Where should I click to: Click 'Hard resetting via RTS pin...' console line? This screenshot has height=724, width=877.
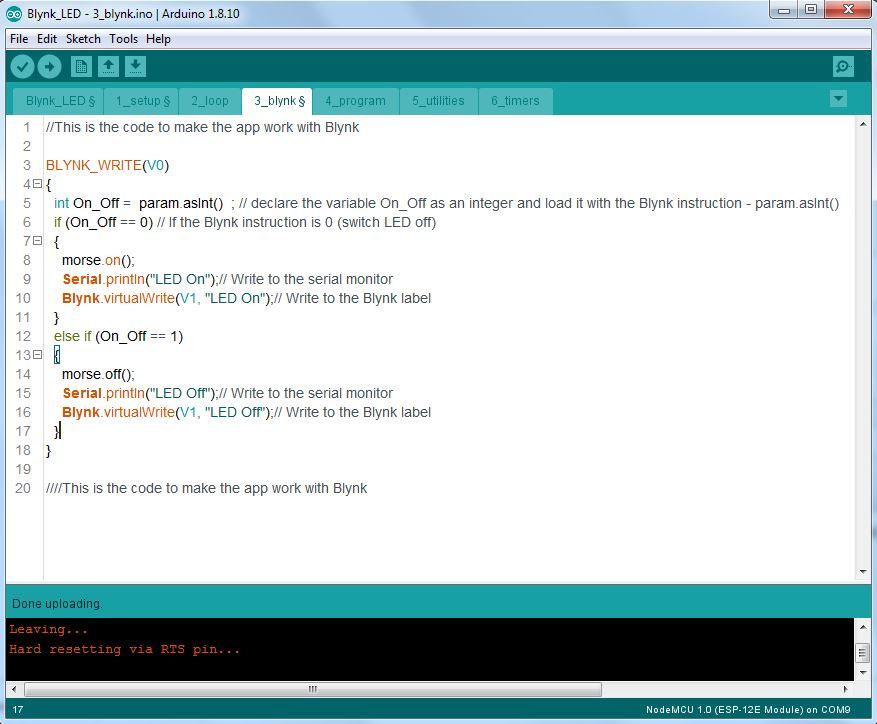(125, 650)
